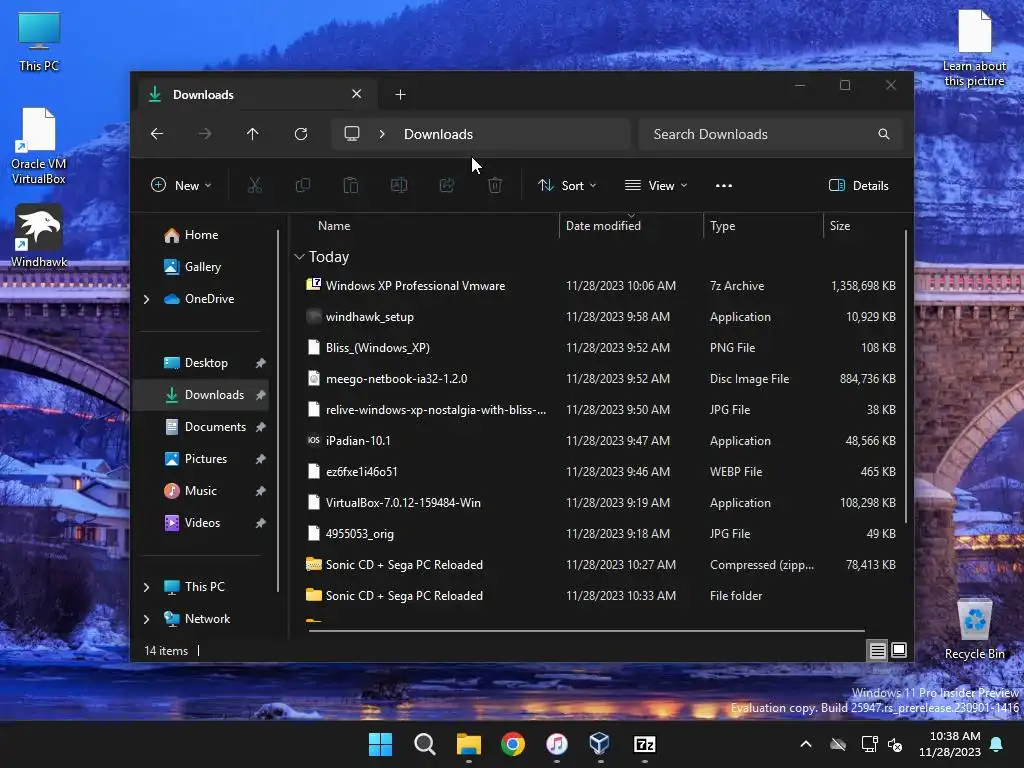The width and height of the screenshot is (1024, 768).
Task: Refresh the Downloads folder view
Action: point(301,134)
